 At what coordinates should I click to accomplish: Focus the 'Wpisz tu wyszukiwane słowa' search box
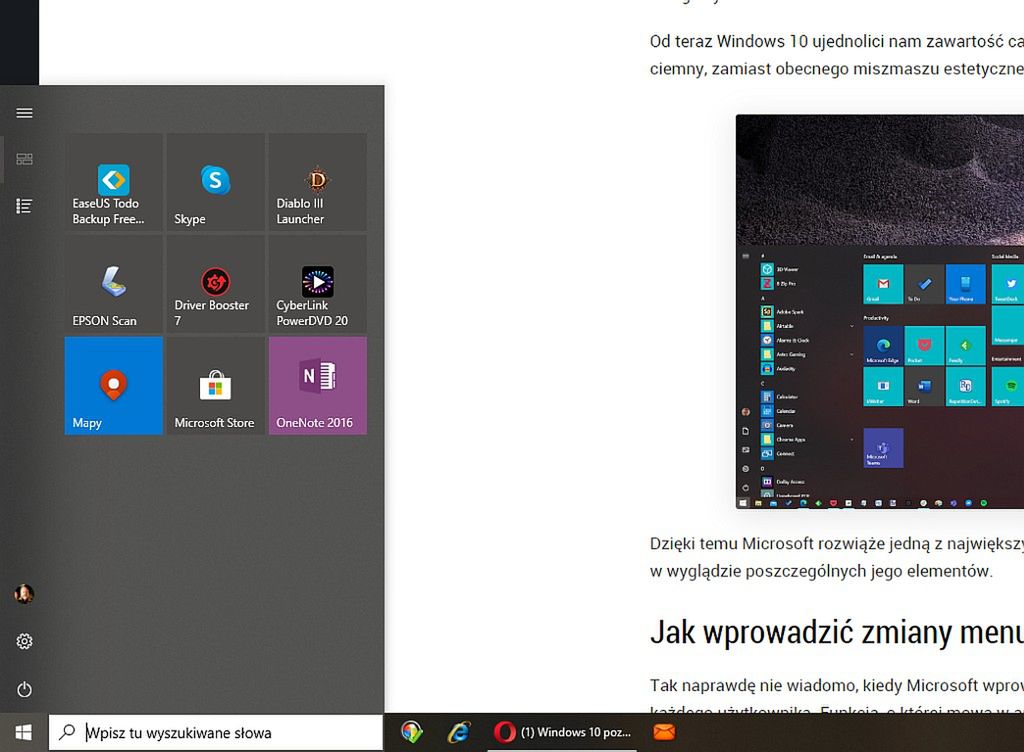[x=216, y=732]
